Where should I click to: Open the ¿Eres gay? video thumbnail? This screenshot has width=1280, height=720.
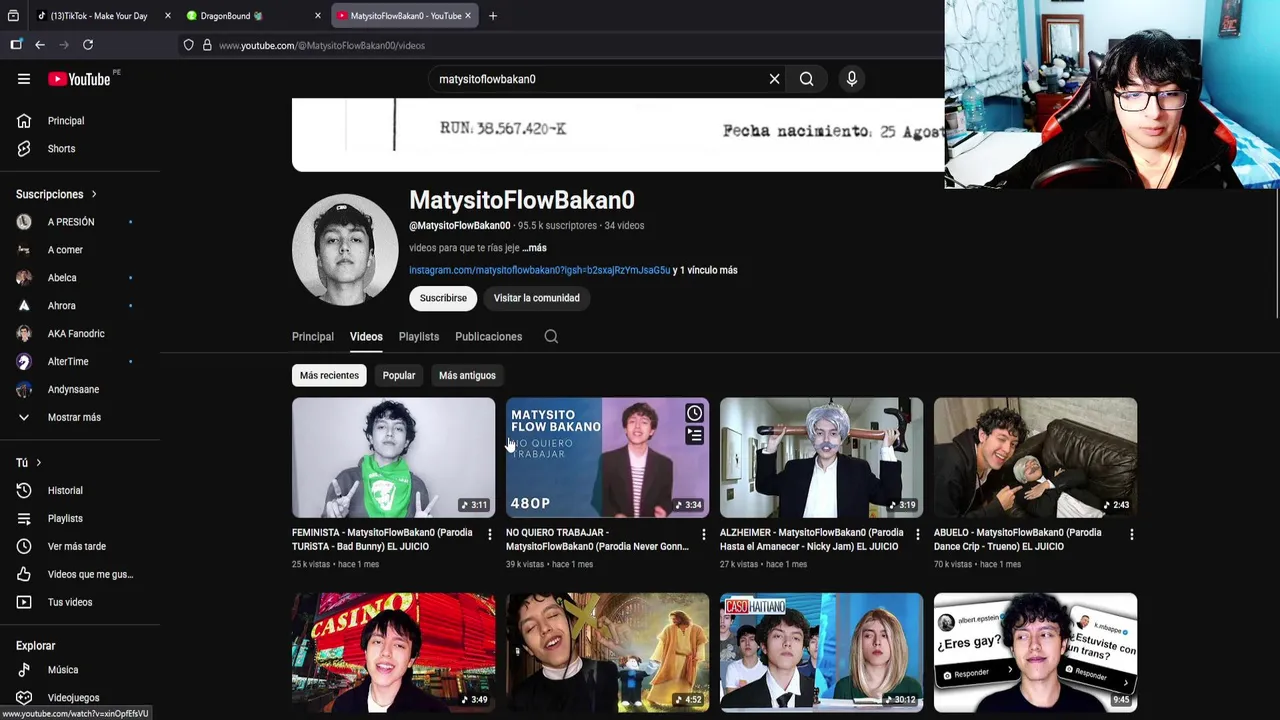click(1035, 652)
